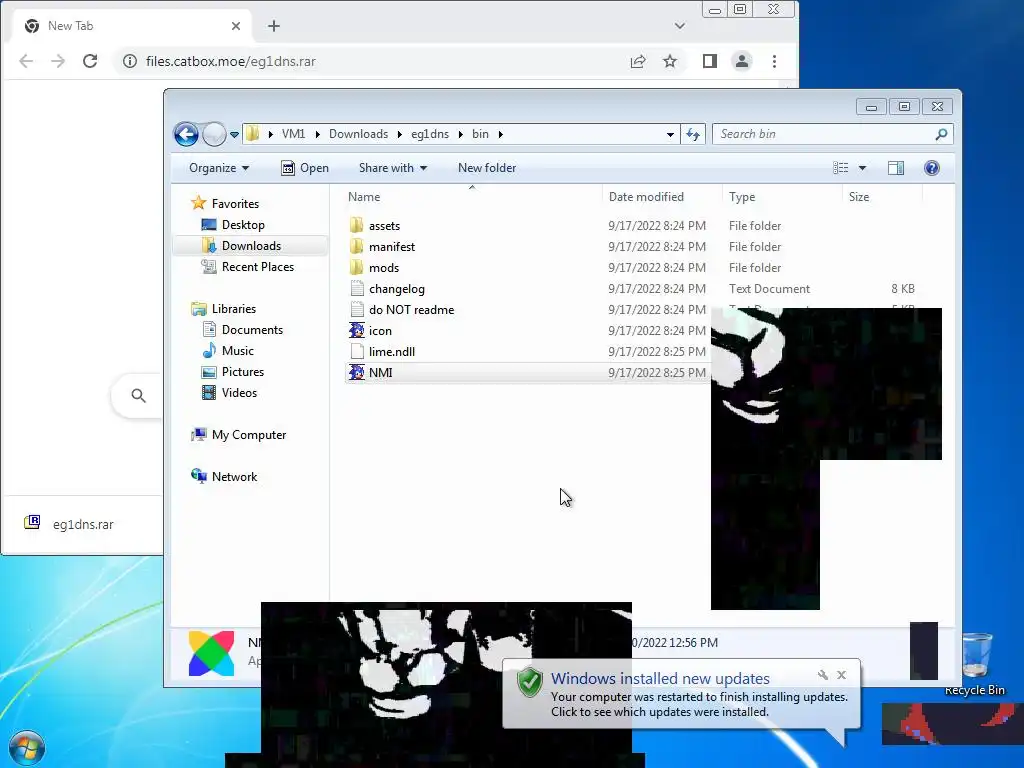Open recent locations dropdown beside navigation arrows
Image resolution: width=1024 pixels, height=768 pixels.
(x=234, y=135)
